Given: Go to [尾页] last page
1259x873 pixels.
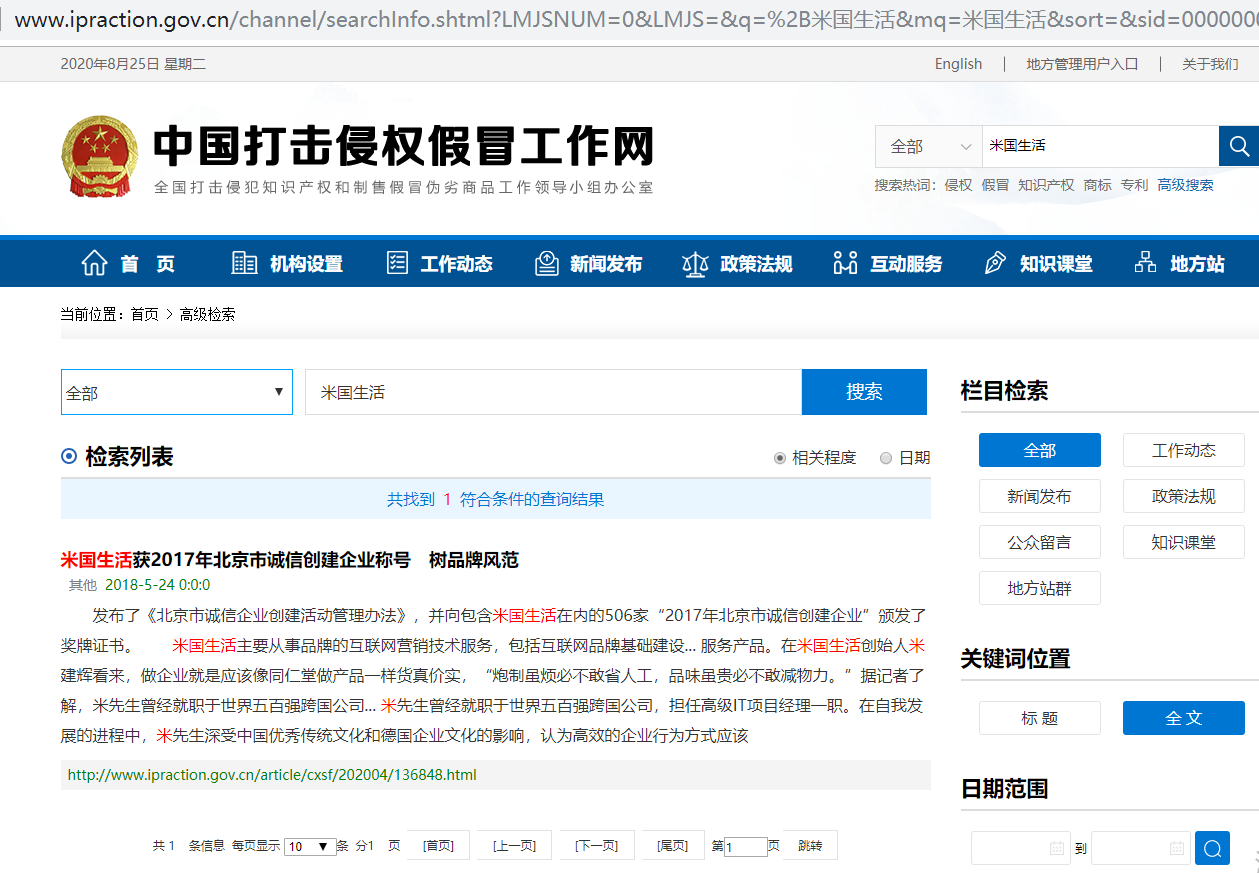Looking at the screenshot, I should [x=673, y=846].
